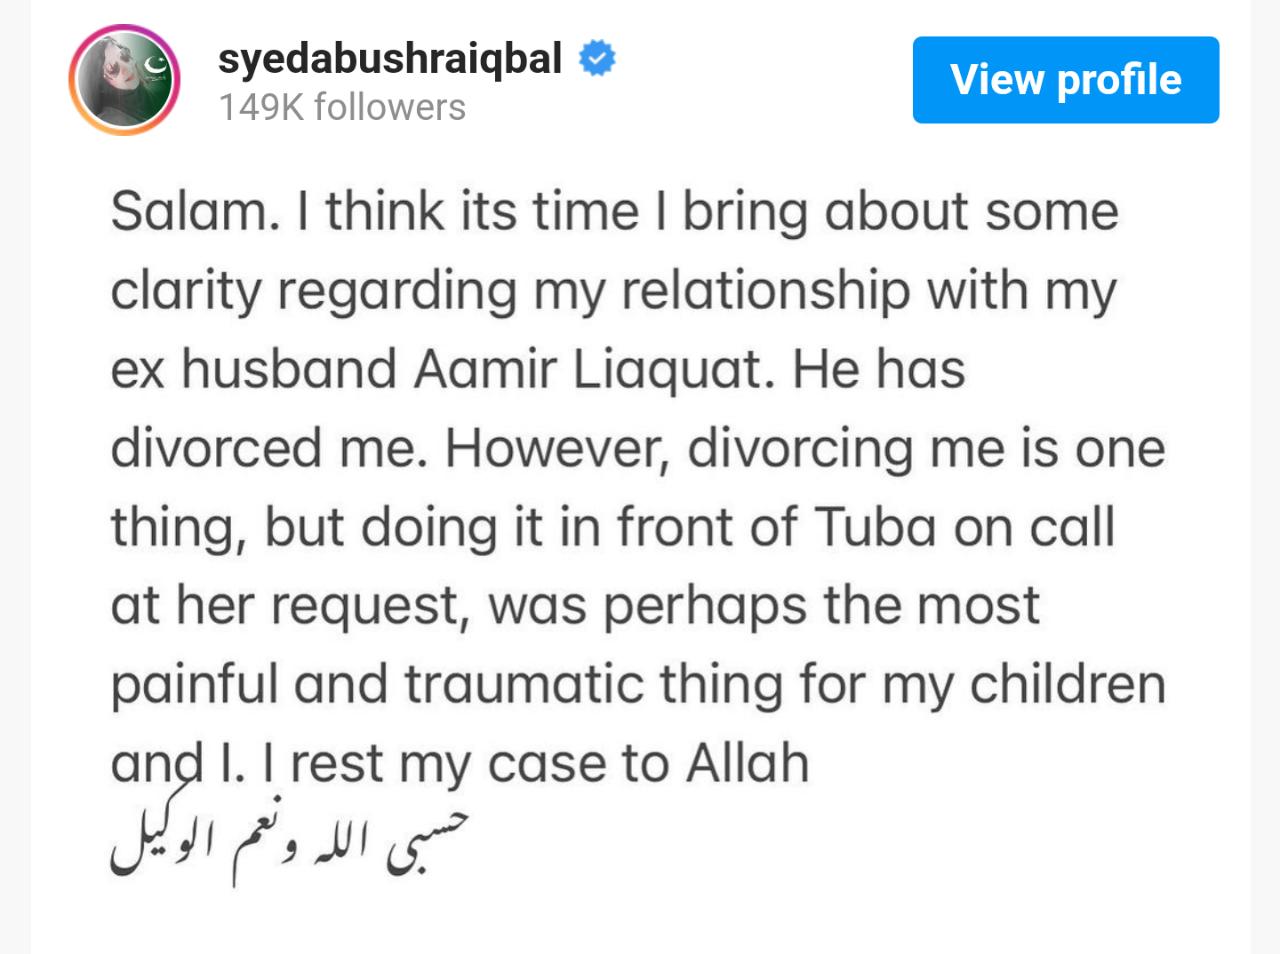Open the syedabushraiqbal username link
Viewport: 1280px width, 954px height.
pos(390,58)
